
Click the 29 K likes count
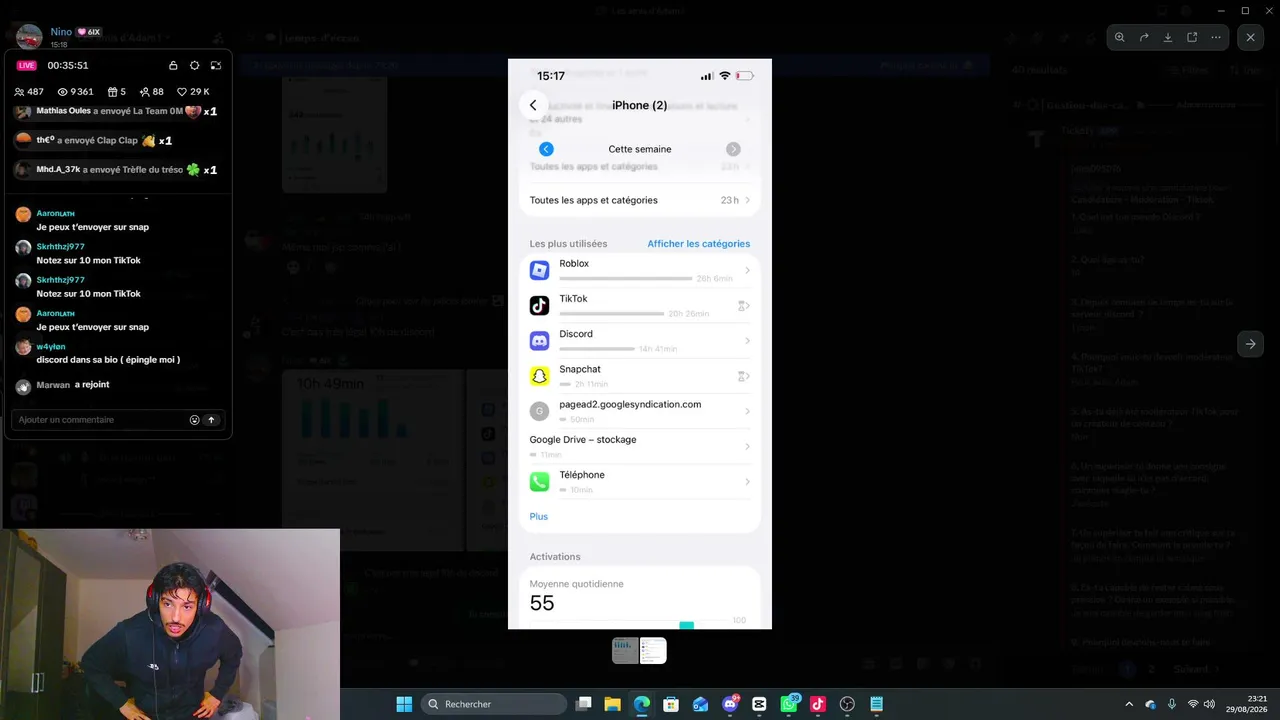click(x=193, y=92)
